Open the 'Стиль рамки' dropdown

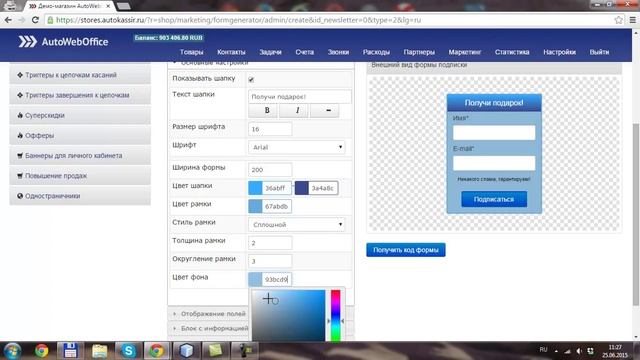pyautogui.click(x=297, y=224)
